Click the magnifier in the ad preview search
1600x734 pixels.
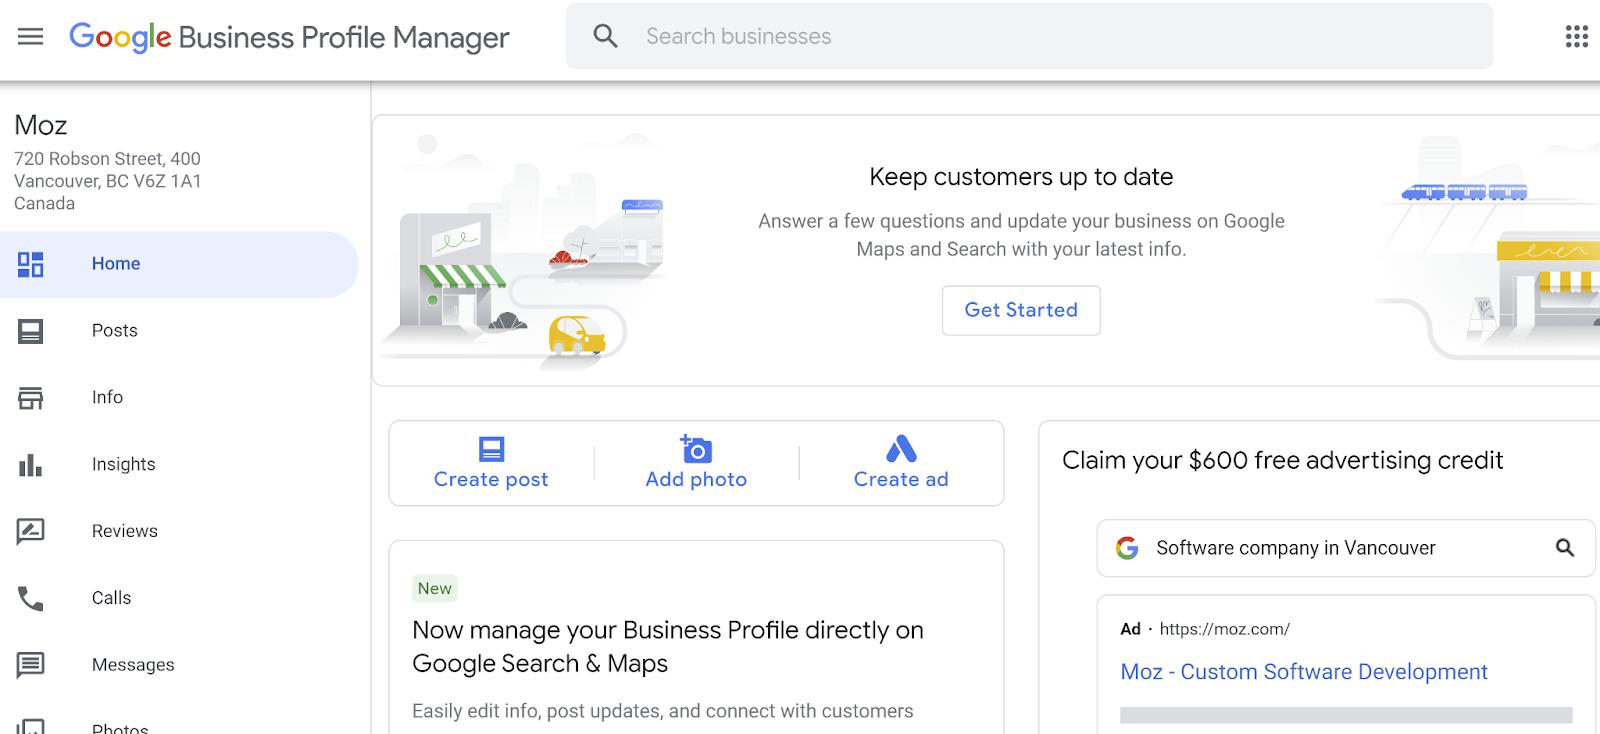tap(1565, 548)
